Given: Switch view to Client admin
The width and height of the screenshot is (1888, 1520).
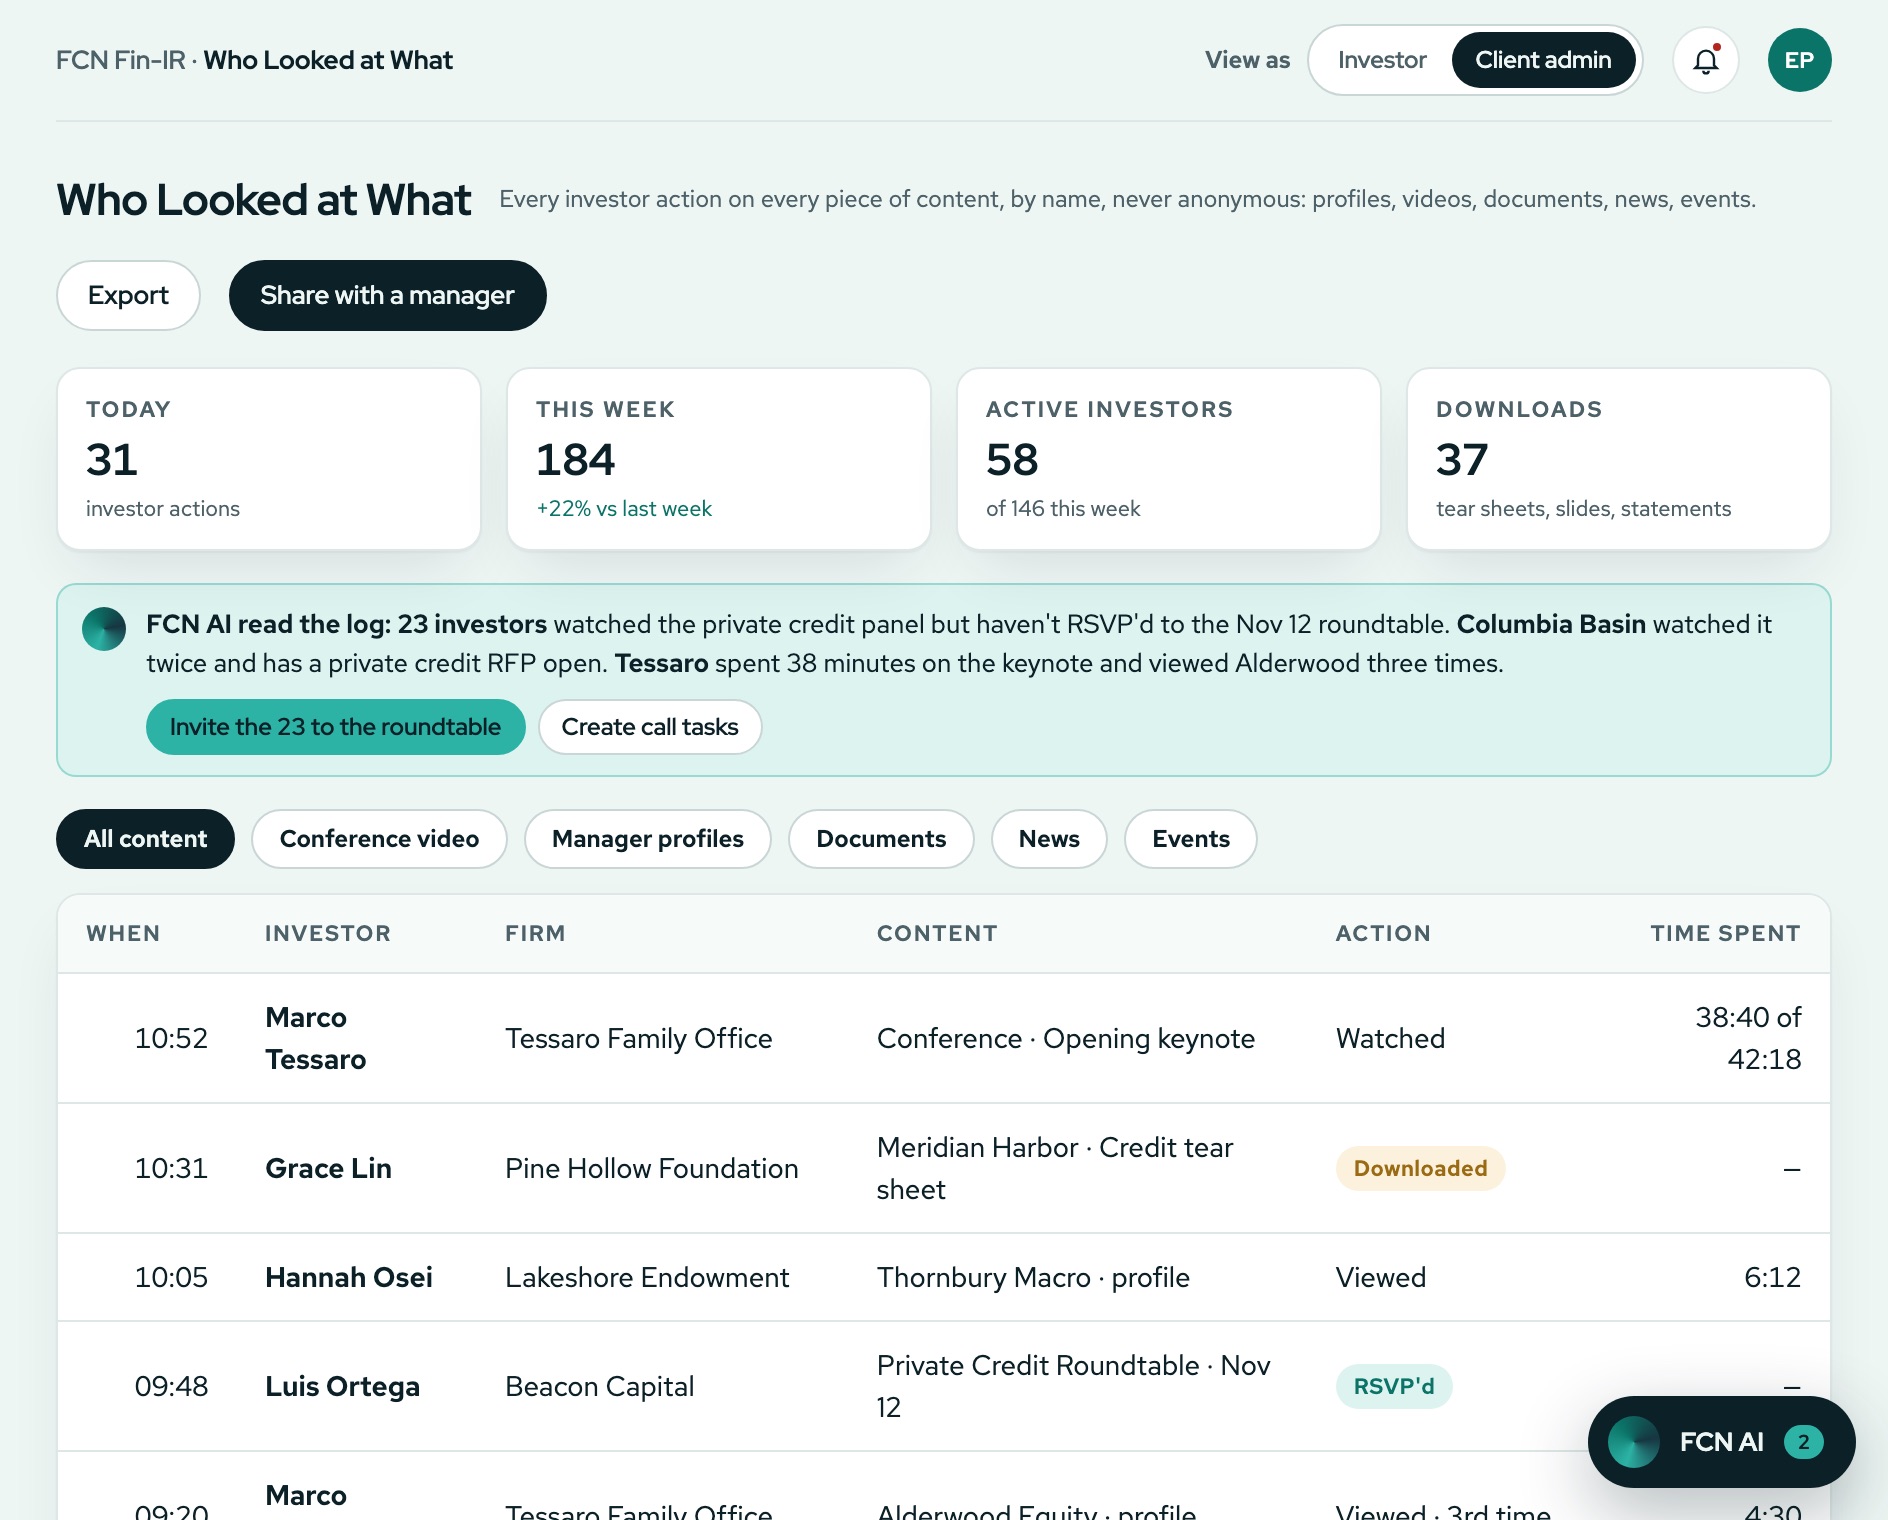Looking at the screenshot, I should 1543,60.
